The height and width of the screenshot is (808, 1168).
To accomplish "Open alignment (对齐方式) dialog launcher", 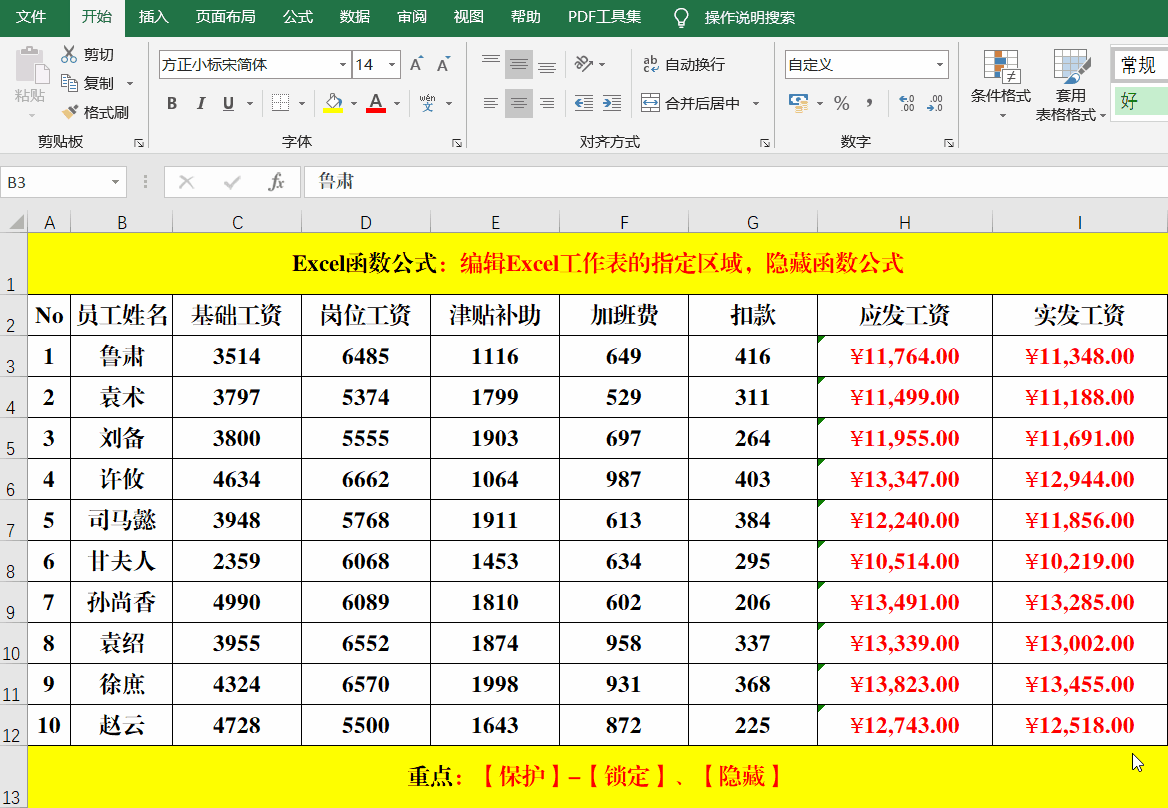I will [764, 143].
